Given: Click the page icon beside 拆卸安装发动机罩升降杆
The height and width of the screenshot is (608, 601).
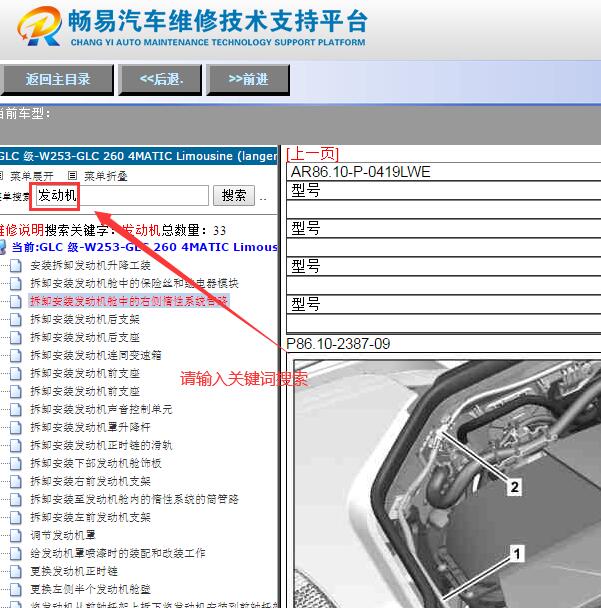Looking at the screenshot, I should click(16, 427).
